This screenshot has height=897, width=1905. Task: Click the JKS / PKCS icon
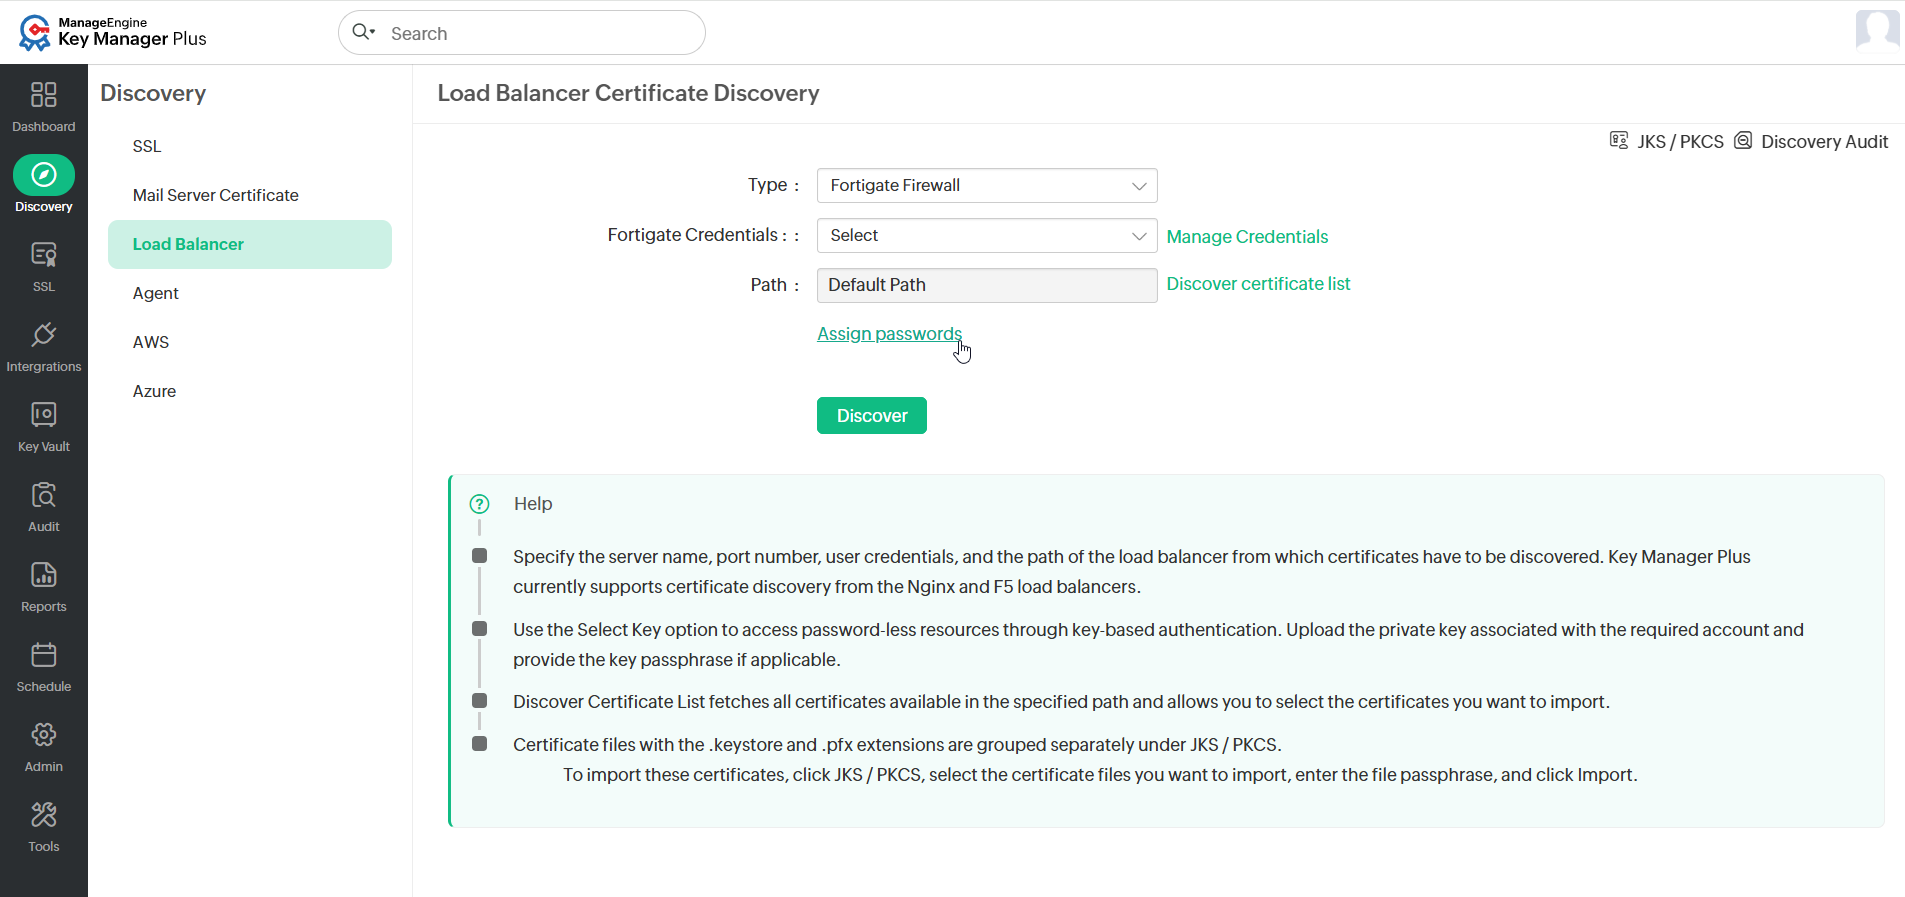point(1619,140)
